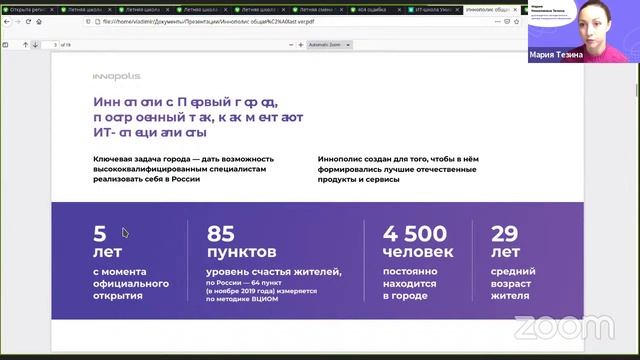640x360 pixels.
Task: Click 'постоянно находится в городе' text
Action: pyautogui.click(x=410, y=284)
